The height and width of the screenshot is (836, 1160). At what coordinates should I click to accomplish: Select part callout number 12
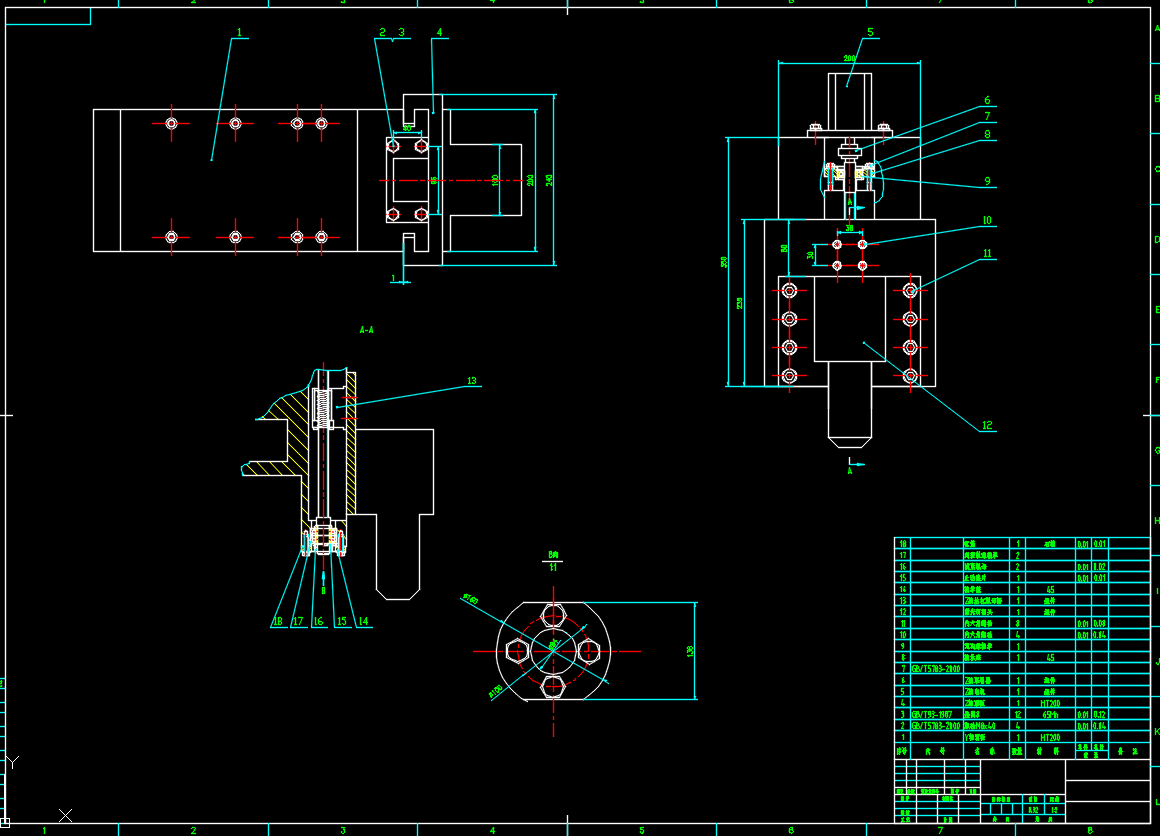pyautogui.click(x=987, y=426)
